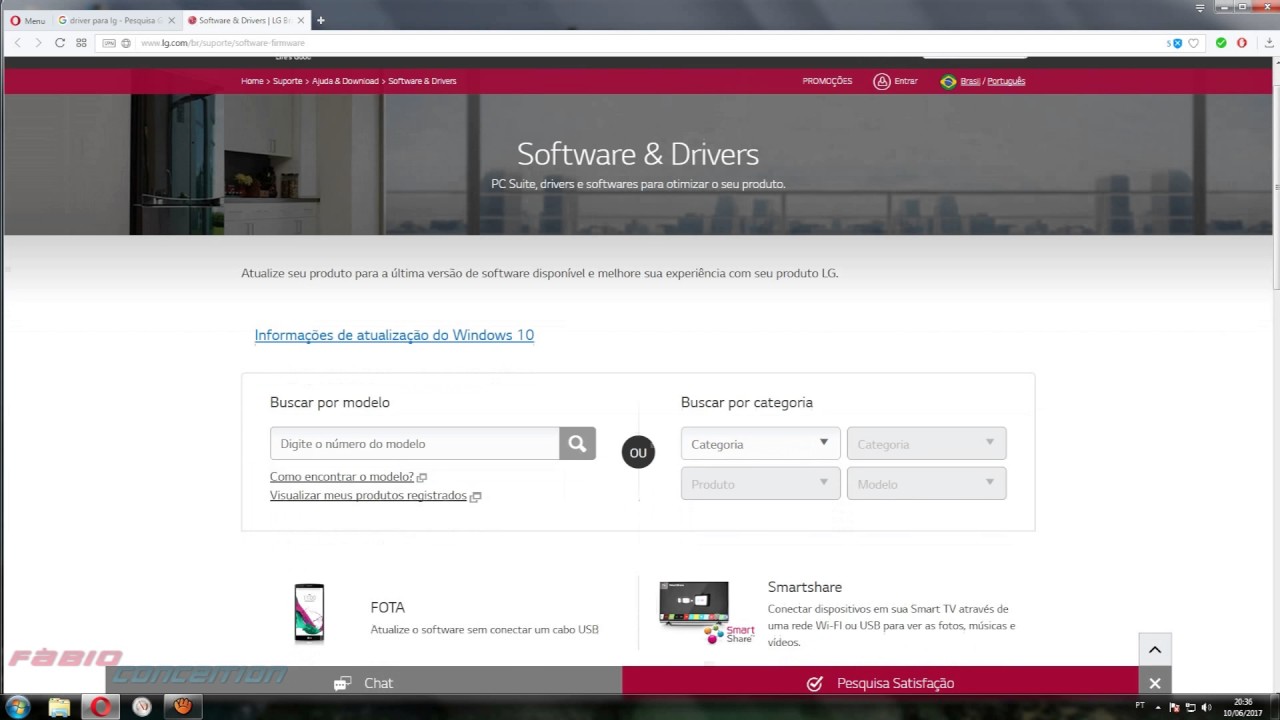Viewport: 1280px width, 720px height.
Task: Click the Entrar sign-in label
Action: 906,81
